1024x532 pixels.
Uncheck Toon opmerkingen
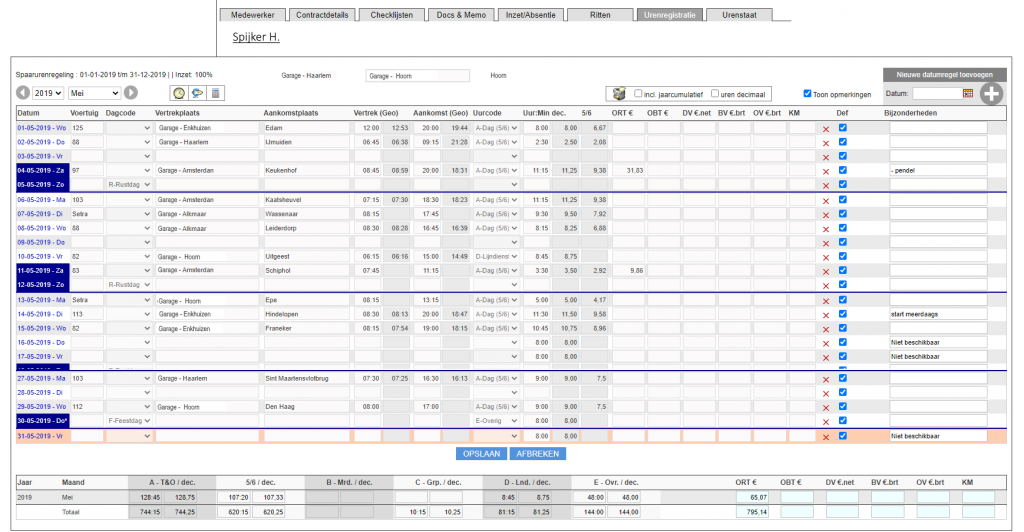807,93
